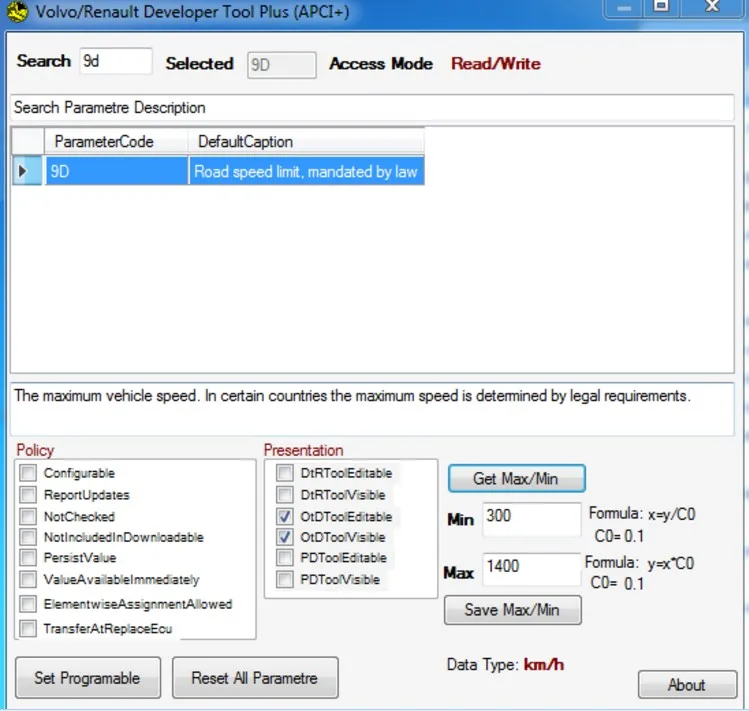Toggle NotIncludedInDownloadable checkbox
749x711 pixels.
point(28,537)
